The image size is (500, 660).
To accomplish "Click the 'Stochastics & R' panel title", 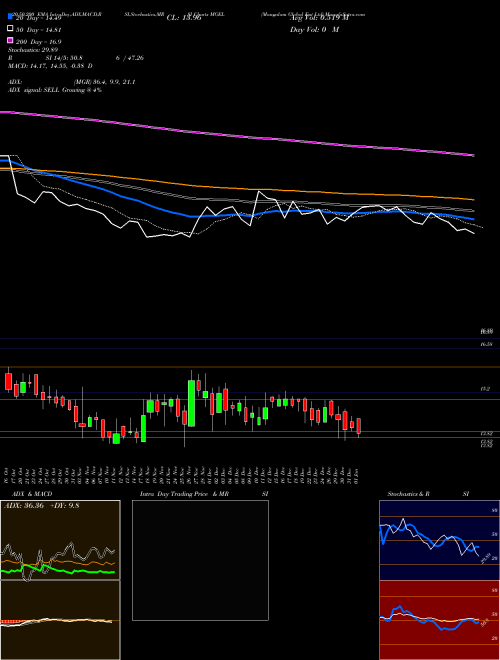I will point(408,494).
